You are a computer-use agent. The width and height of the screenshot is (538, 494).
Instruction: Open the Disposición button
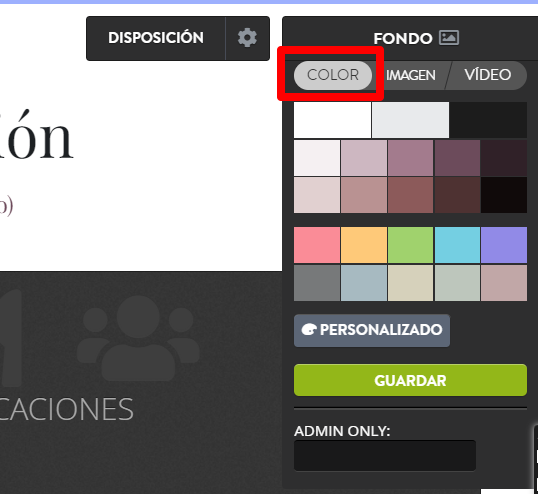(156, 38)
